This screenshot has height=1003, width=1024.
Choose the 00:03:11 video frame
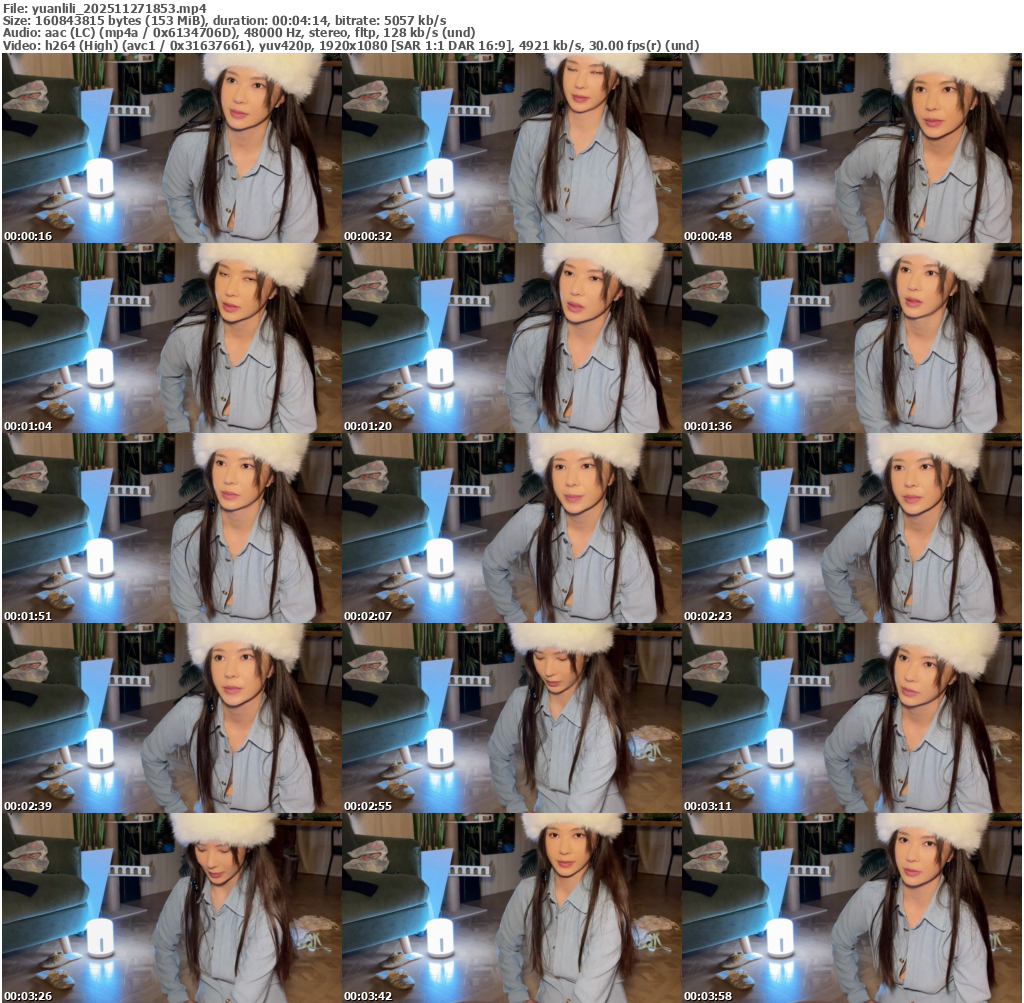[x=852, y=718]
